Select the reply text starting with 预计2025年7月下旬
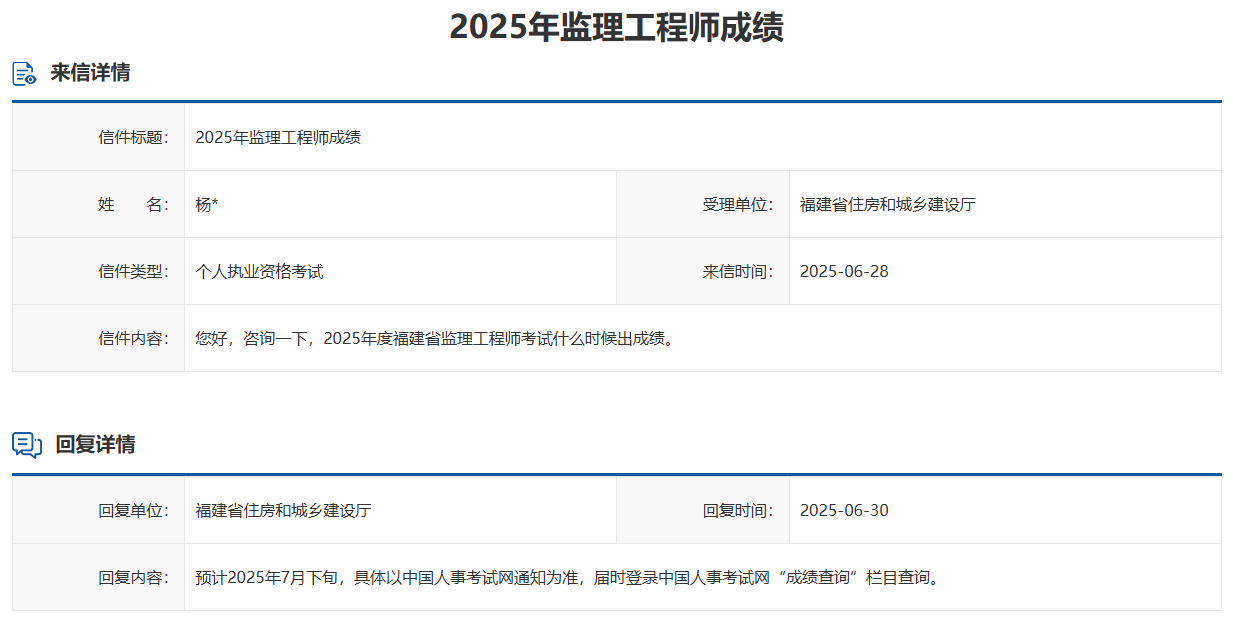The width and height of the screenshot is (1233, 623). point(568,578)
